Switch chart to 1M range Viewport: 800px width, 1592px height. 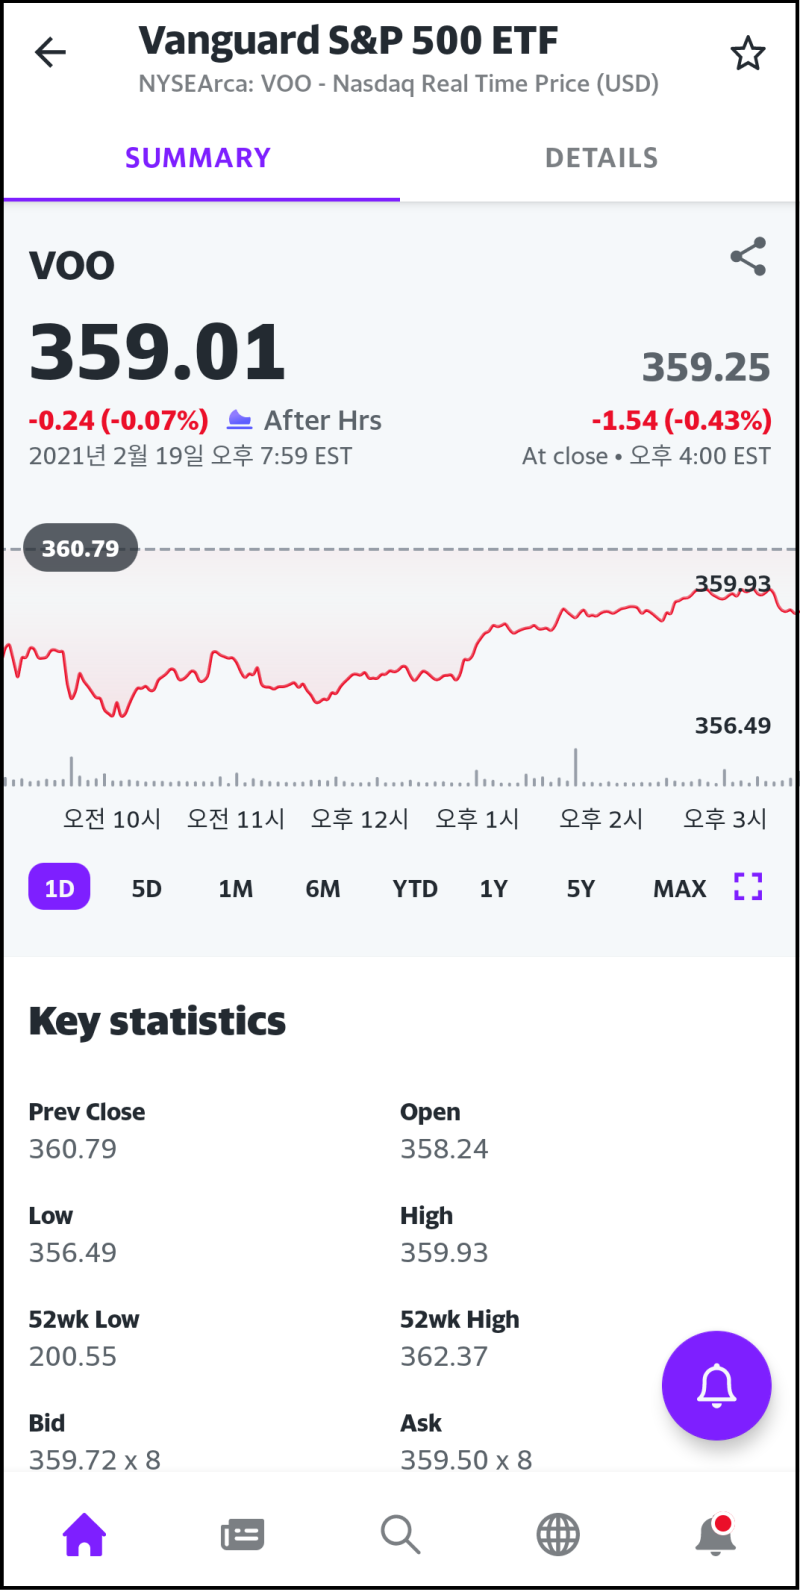coord(236,888)
